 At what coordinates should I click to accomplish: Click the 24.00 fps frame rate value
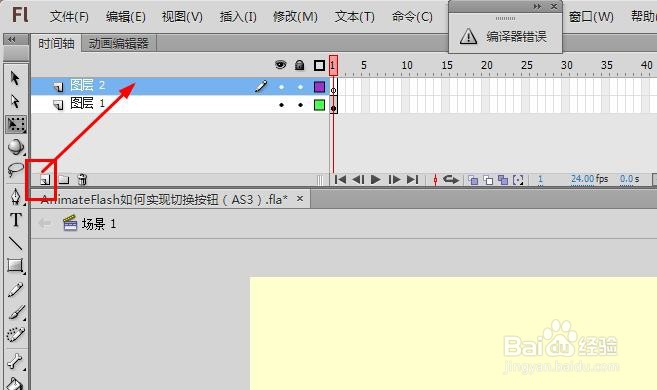582,179
